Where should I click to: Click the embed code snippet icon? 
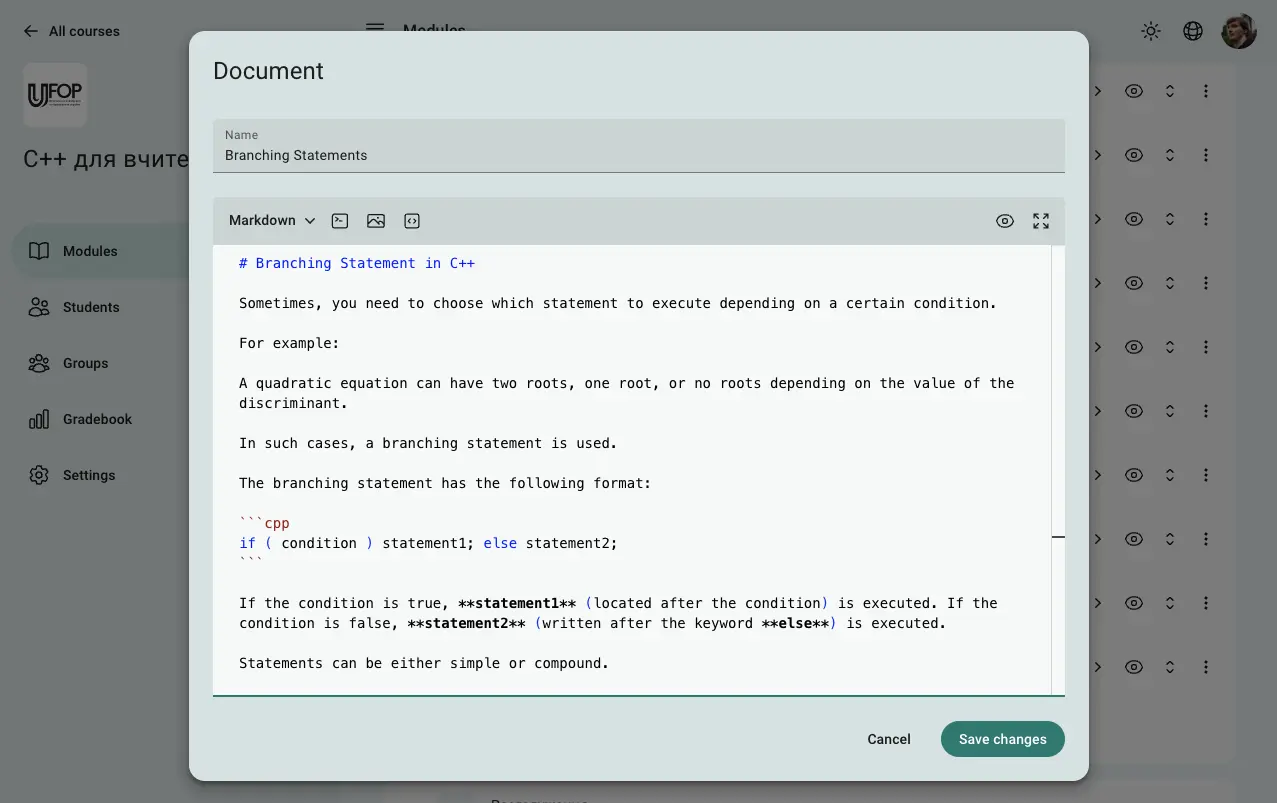pyautogui.click(x=412, y=221)
